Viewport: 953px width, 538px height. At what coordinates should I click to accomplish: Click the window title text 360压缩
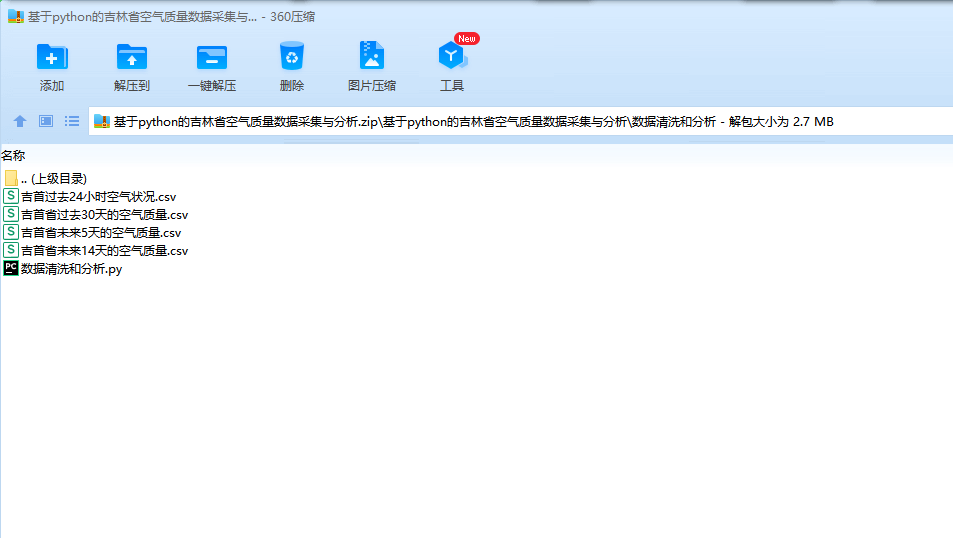[292, 17]
